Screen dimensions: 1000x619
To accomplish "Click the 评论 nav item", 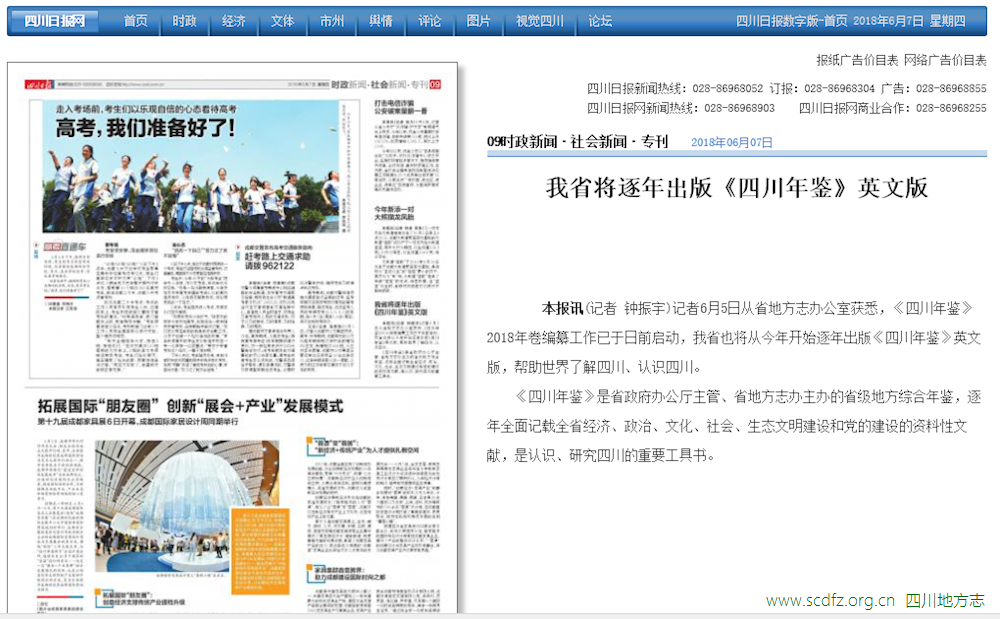I will coord(430,21).
